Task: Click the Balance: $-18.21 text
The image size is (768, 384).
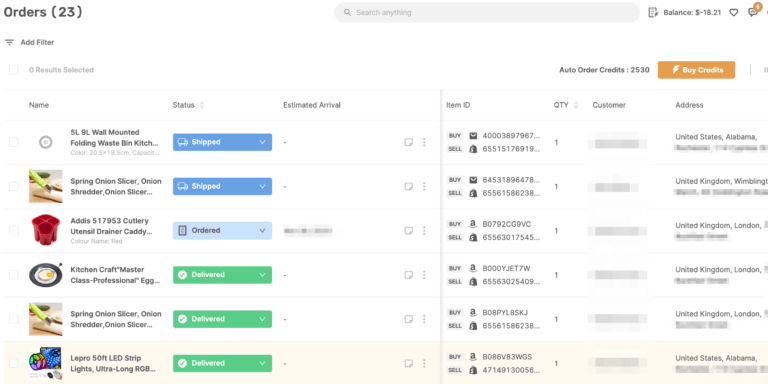Action: (692, 13)
